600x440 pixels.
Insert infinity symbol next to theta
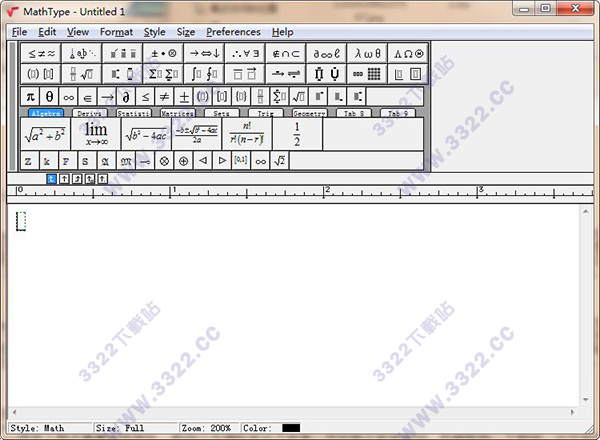69,97
